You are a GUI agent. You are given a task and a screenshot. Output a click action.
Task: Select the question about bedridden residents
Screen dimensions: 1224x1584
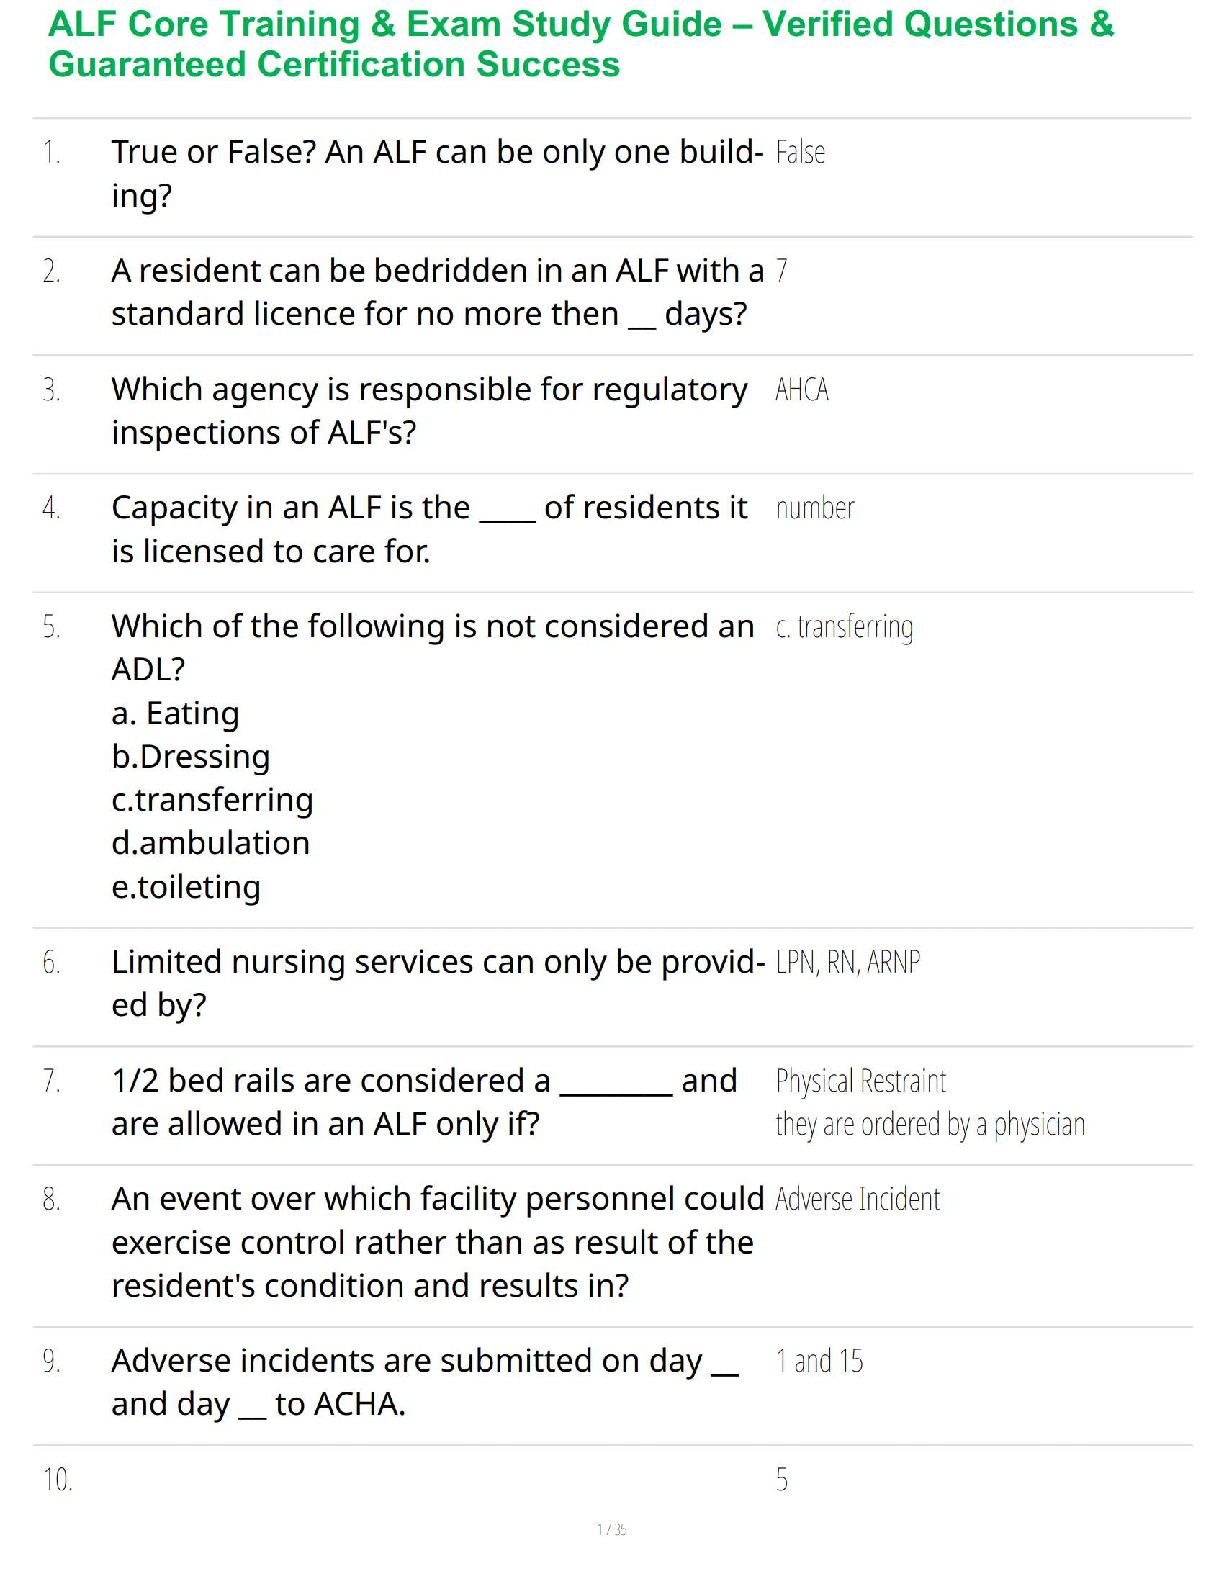[x=436, y=292]
